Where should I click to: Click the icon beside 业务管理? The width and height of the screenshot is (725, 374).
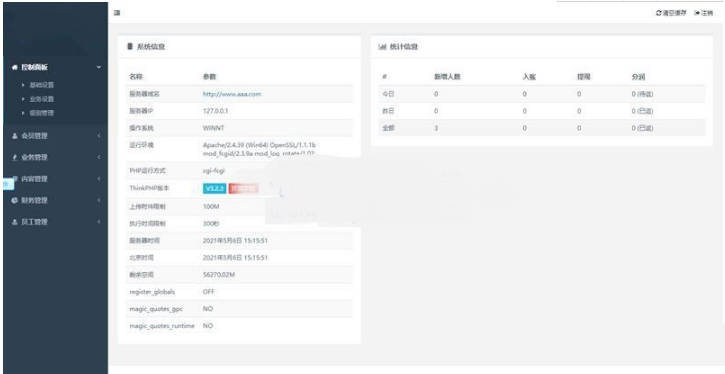(x=14, y=157)
